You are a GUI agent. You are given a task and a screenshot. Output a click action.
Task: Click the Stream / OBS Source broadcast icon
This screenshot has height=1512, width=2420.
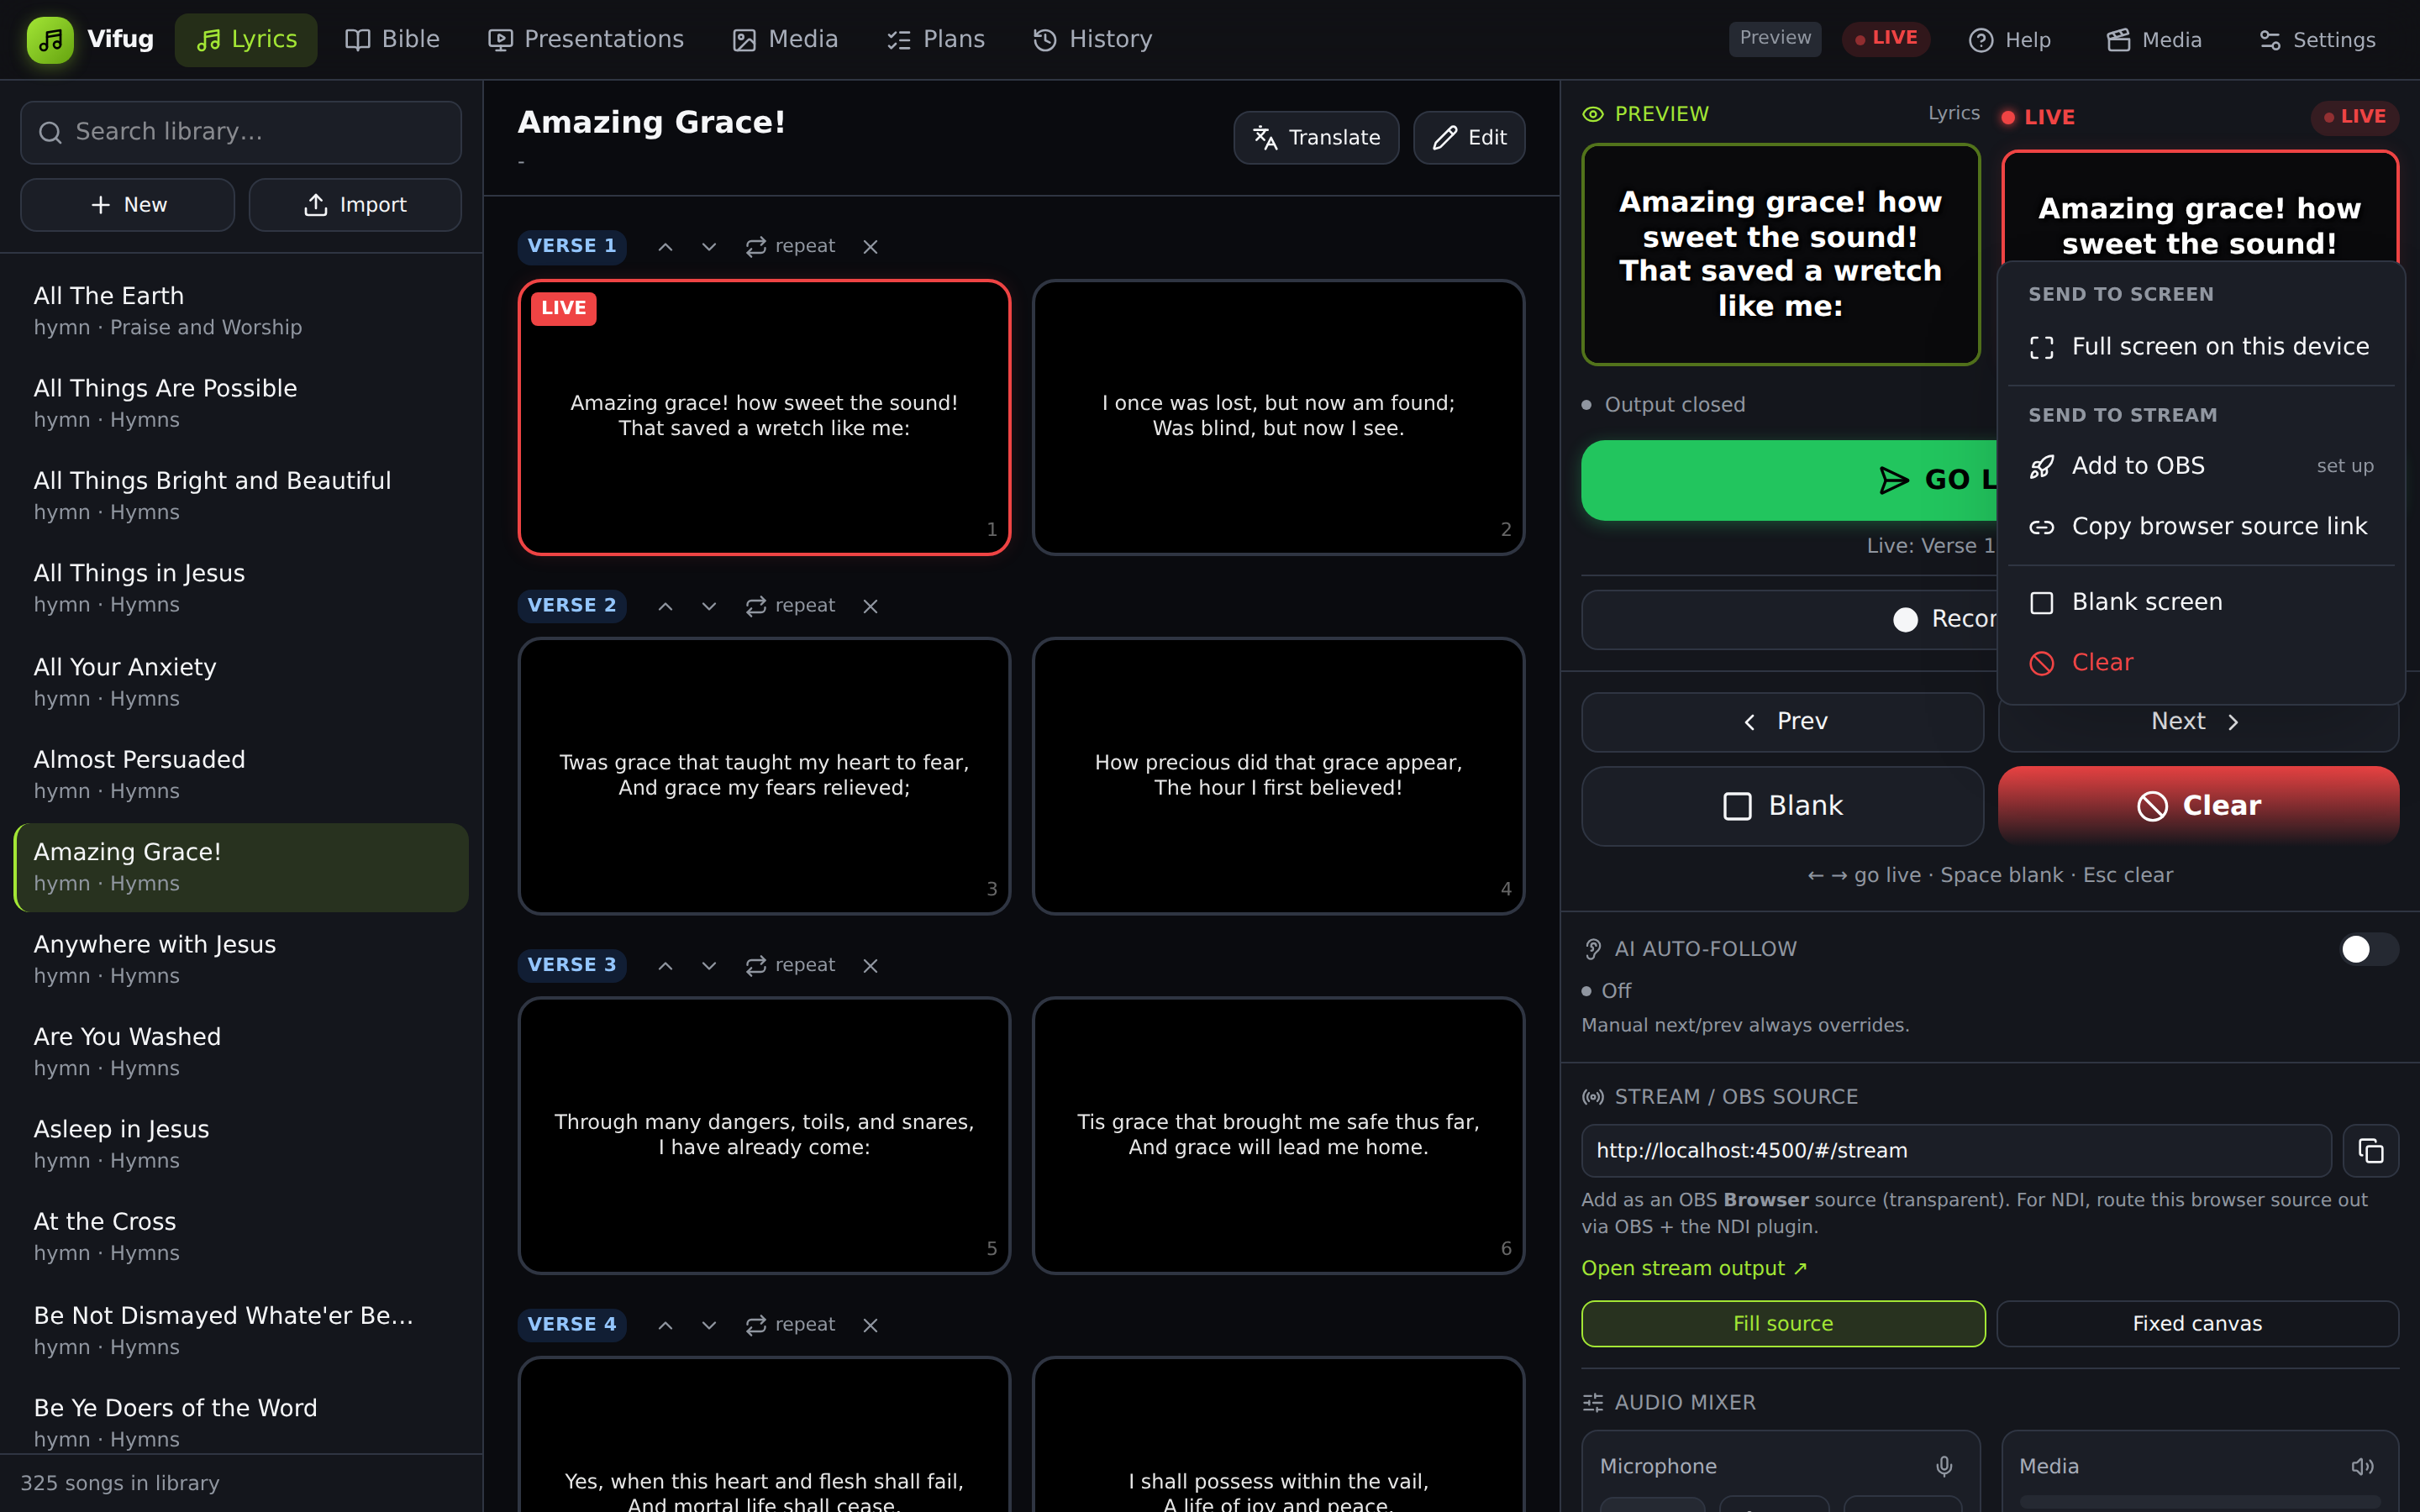[x=1593, y=1097]
